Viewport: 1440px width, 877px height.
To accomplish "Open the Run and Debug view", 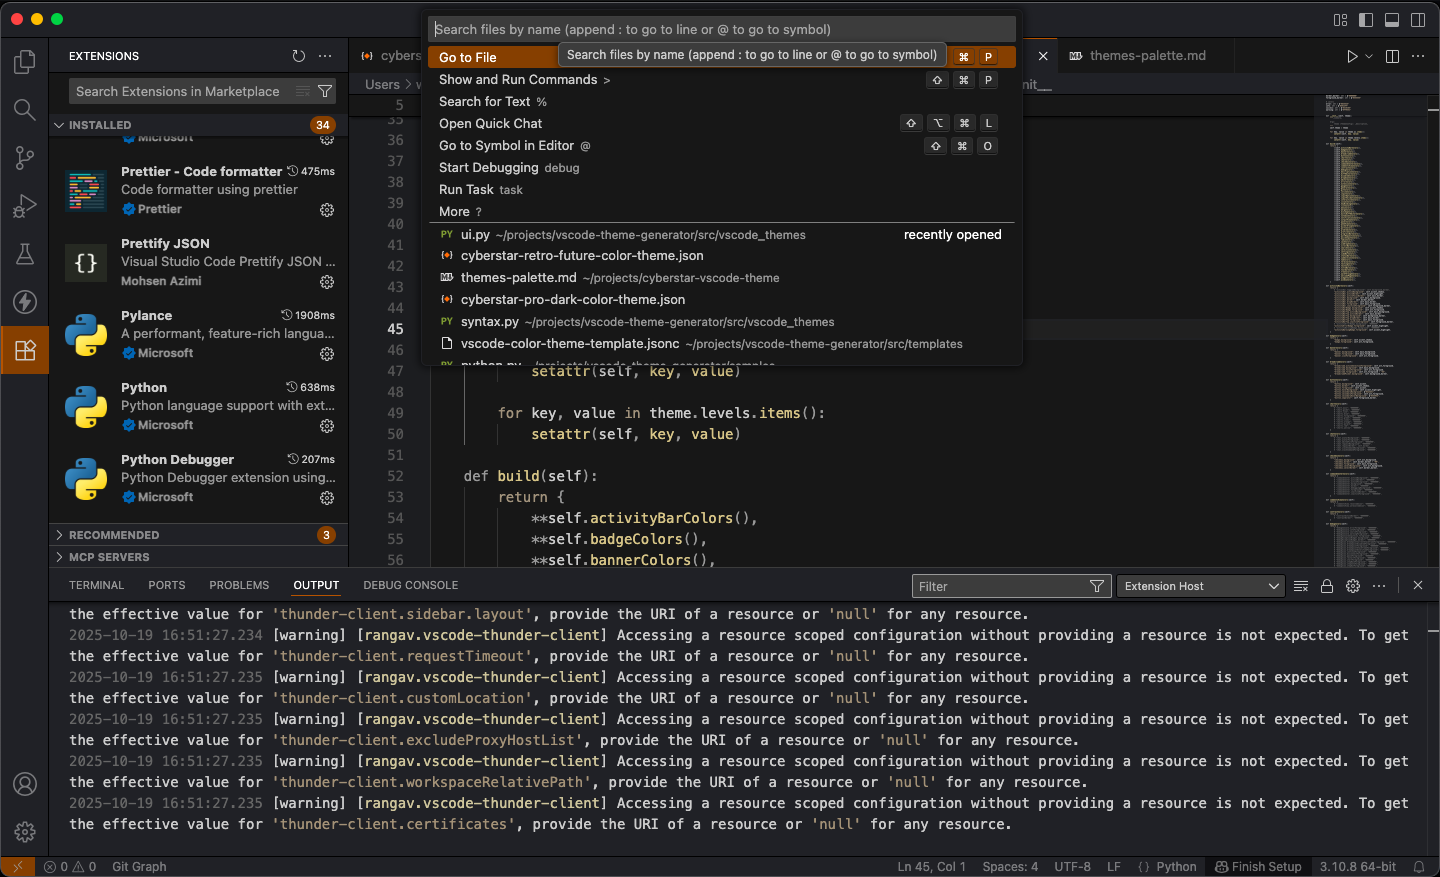I will (25, 206).
